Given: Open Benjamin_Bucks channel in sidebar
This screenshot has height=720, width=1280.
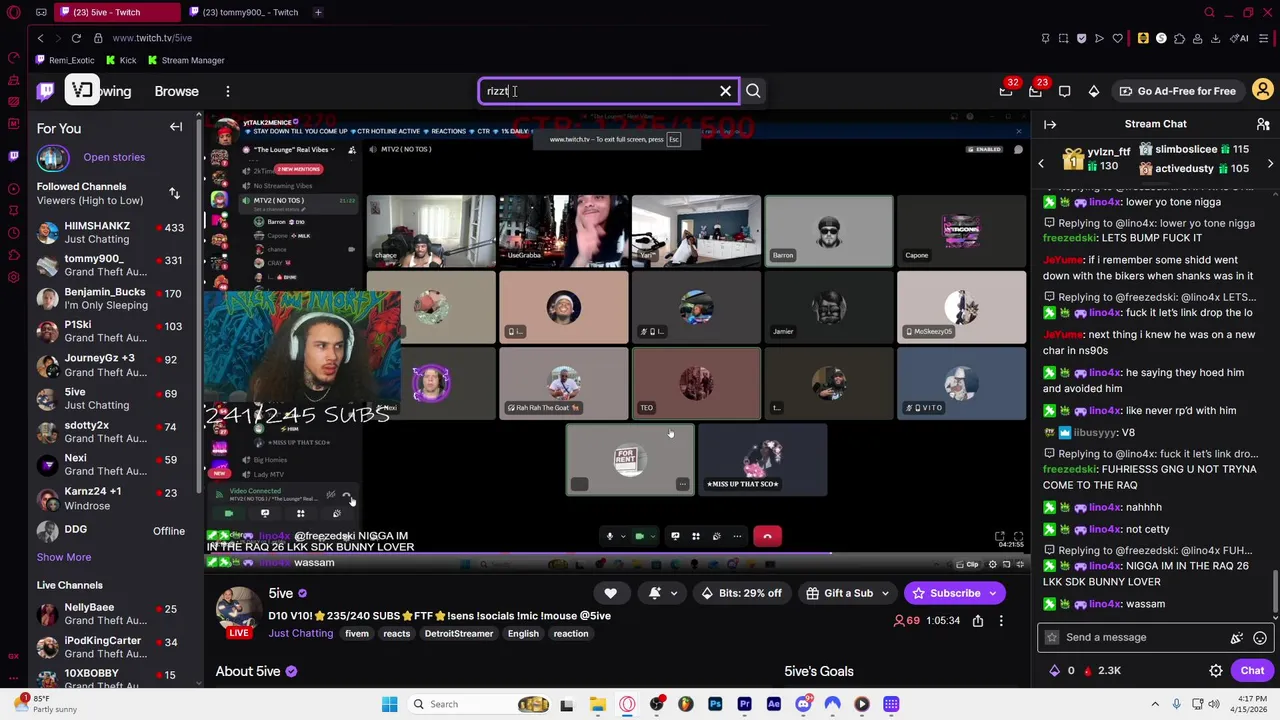Looking at the screenshot, I should pyautogui.click(x=110, y=298).
